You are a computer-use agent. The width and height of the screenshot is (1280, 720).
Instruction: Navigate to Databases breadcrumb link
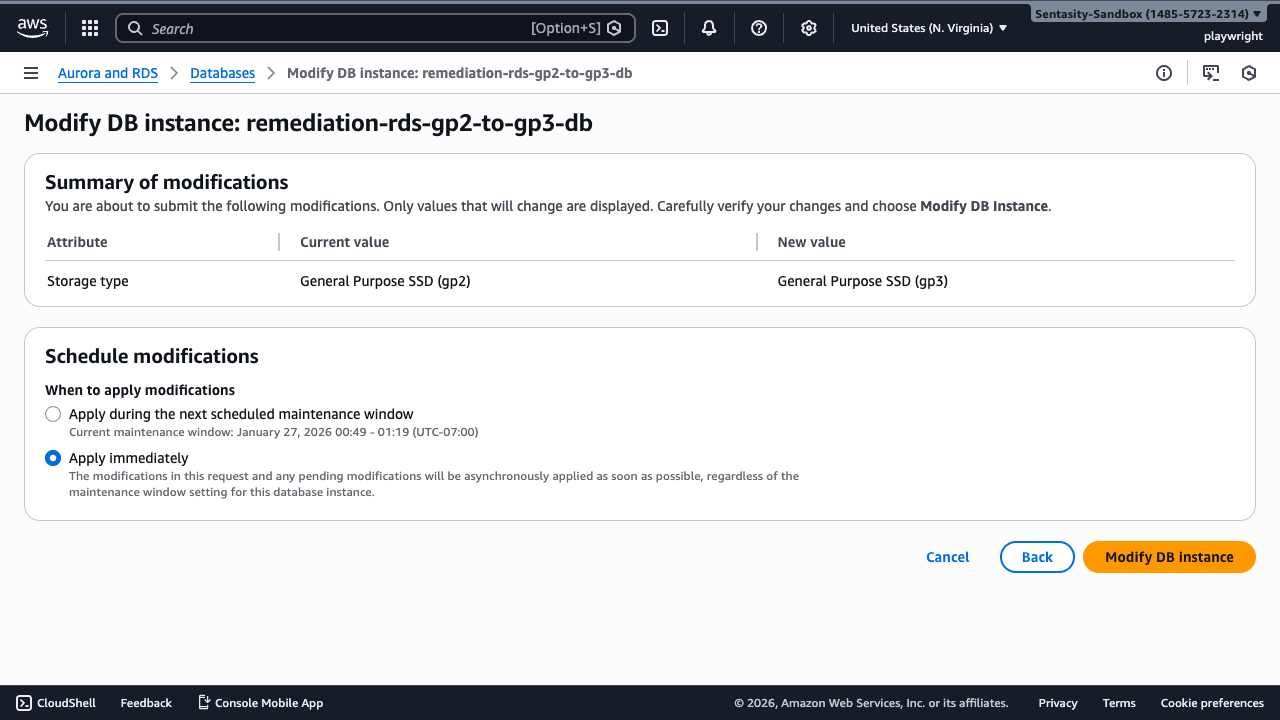tap(222, 73)
